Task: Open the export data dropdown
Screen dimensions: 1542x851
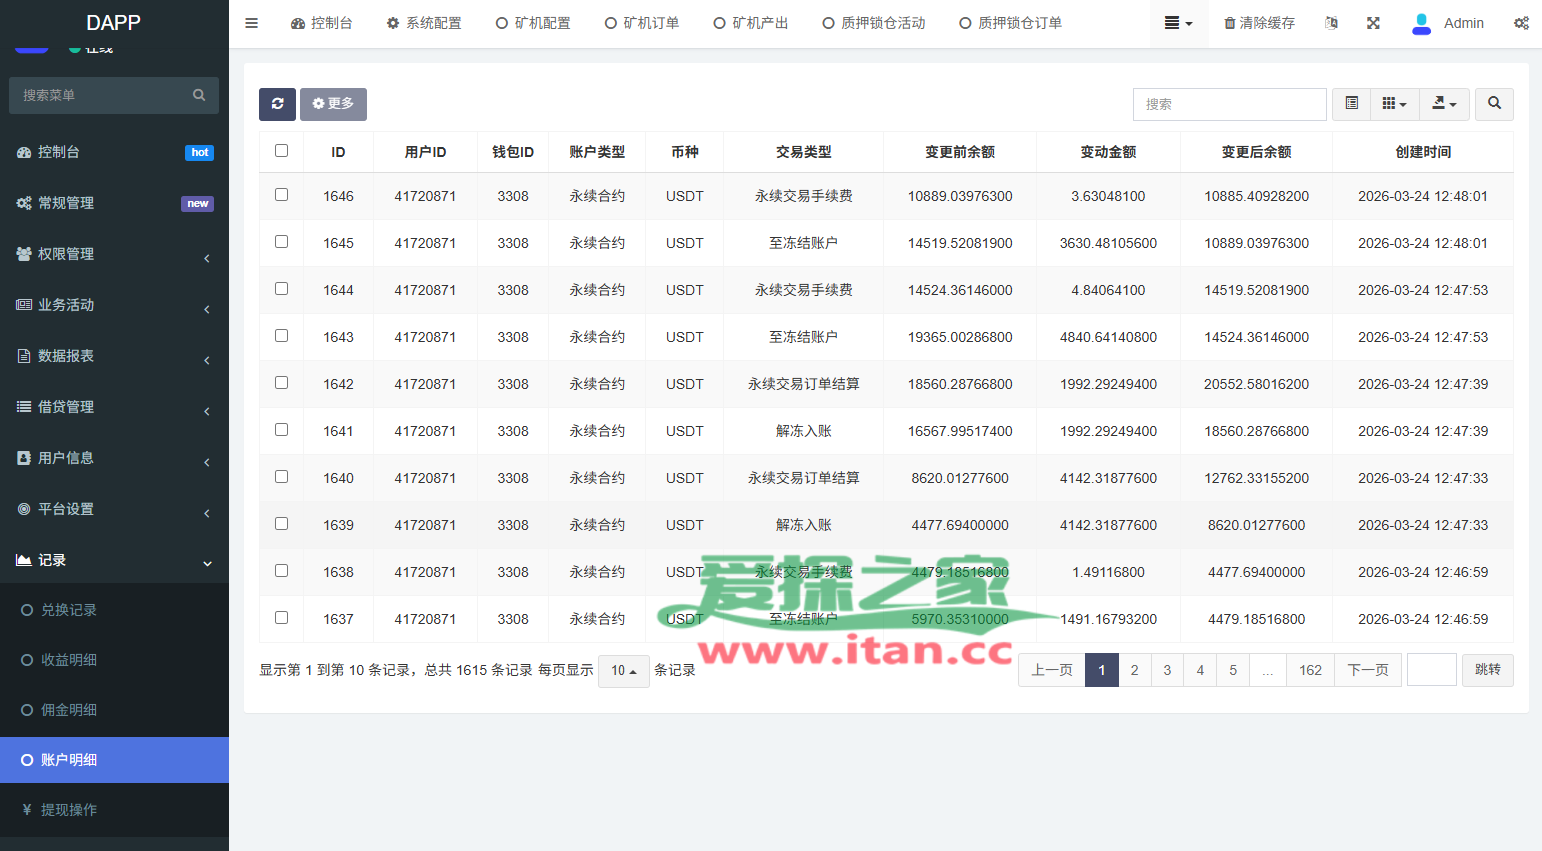Action: tap(1444, 104)
